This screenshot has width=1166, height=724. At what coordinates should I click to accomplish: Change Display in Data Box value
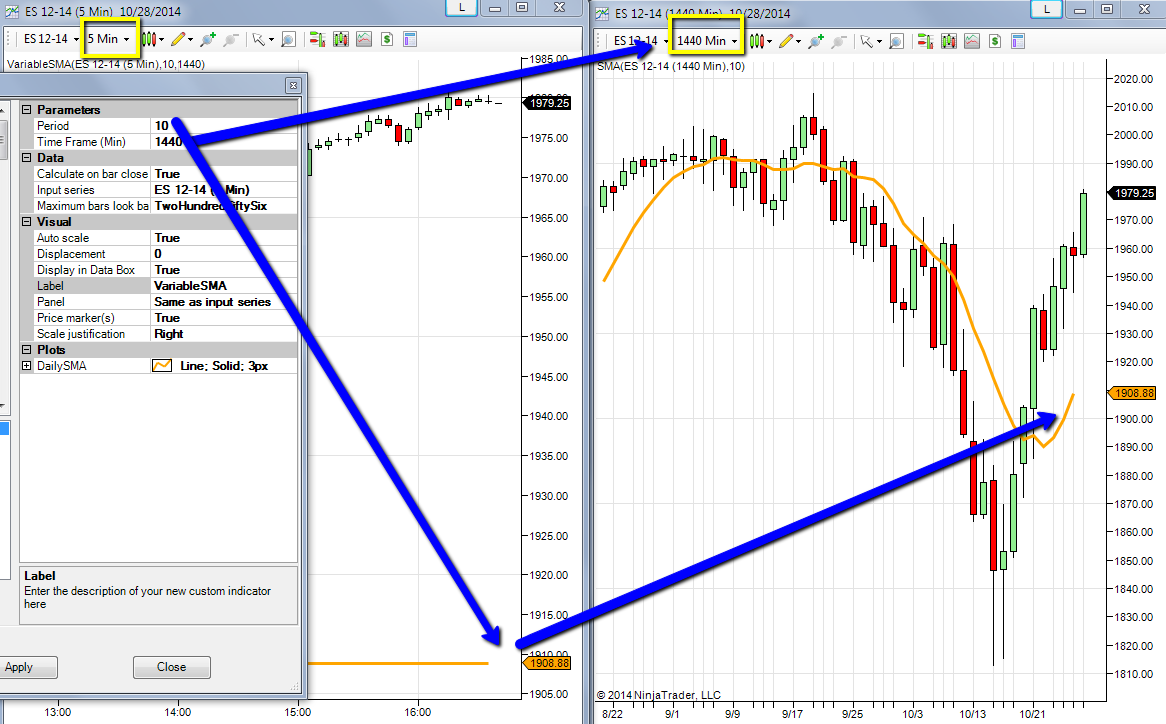[224, 270]
